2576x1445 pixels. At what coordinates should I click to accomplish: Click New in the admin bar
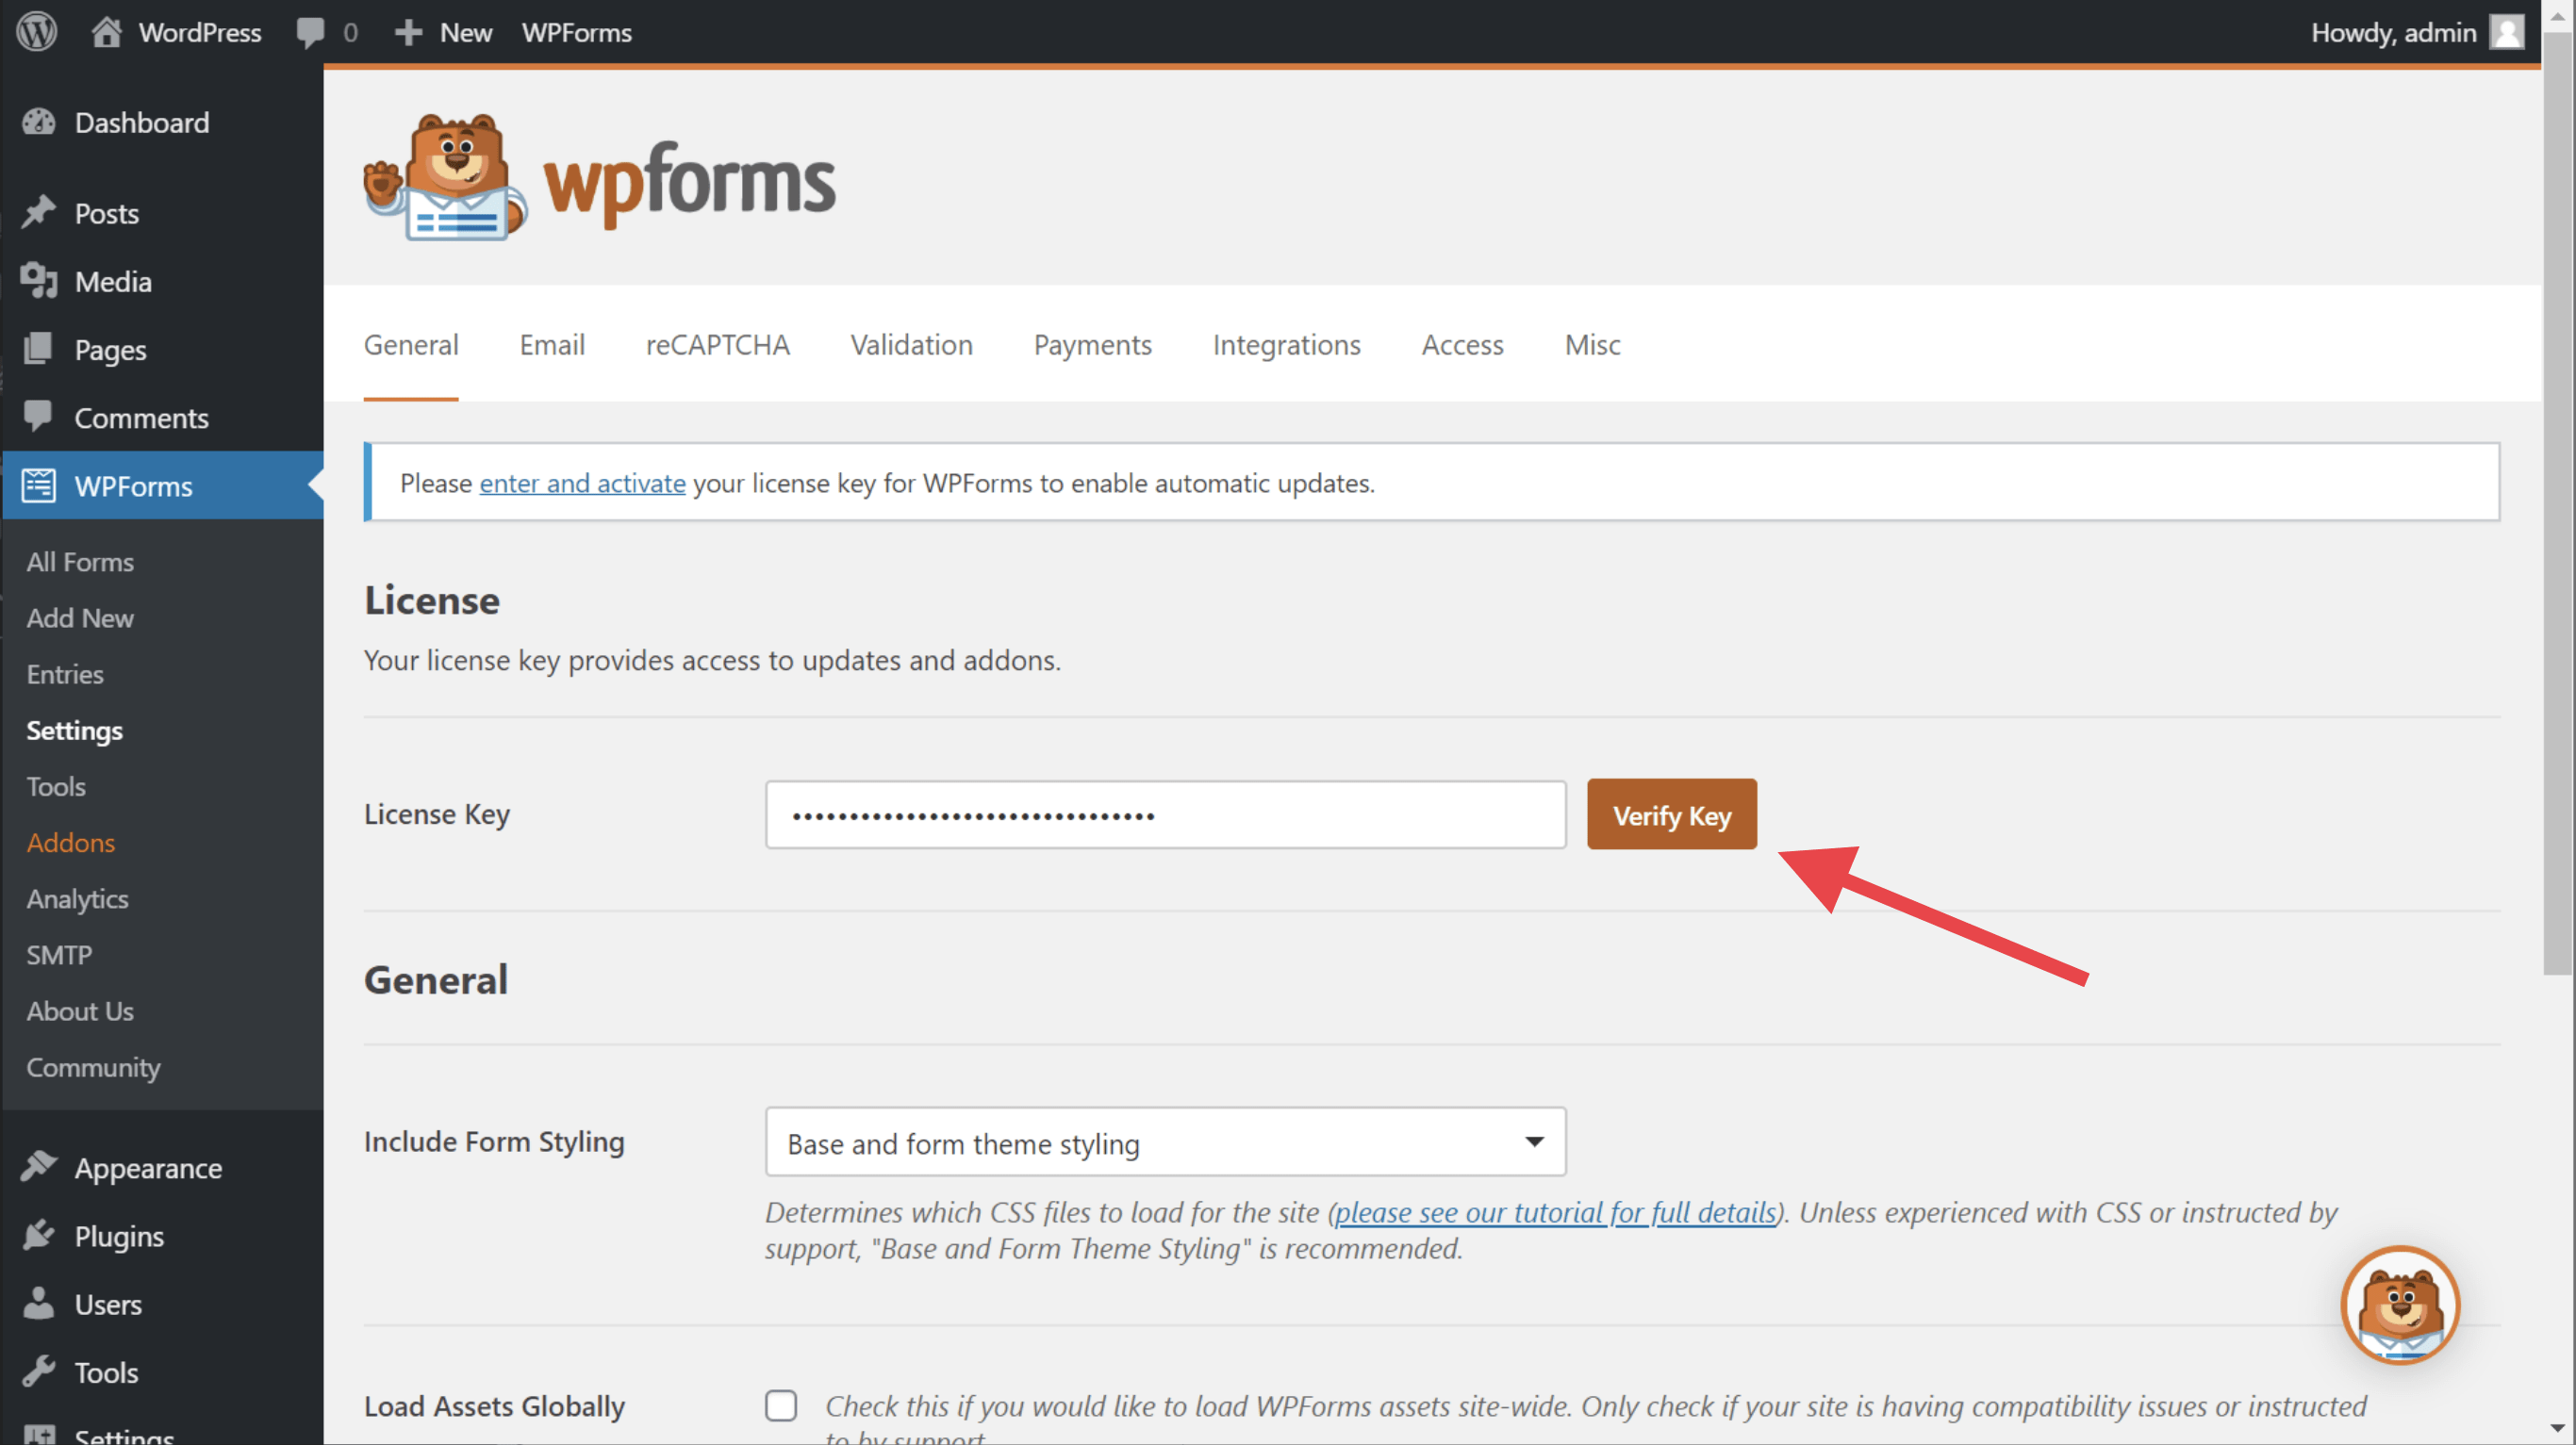(465, 33)
